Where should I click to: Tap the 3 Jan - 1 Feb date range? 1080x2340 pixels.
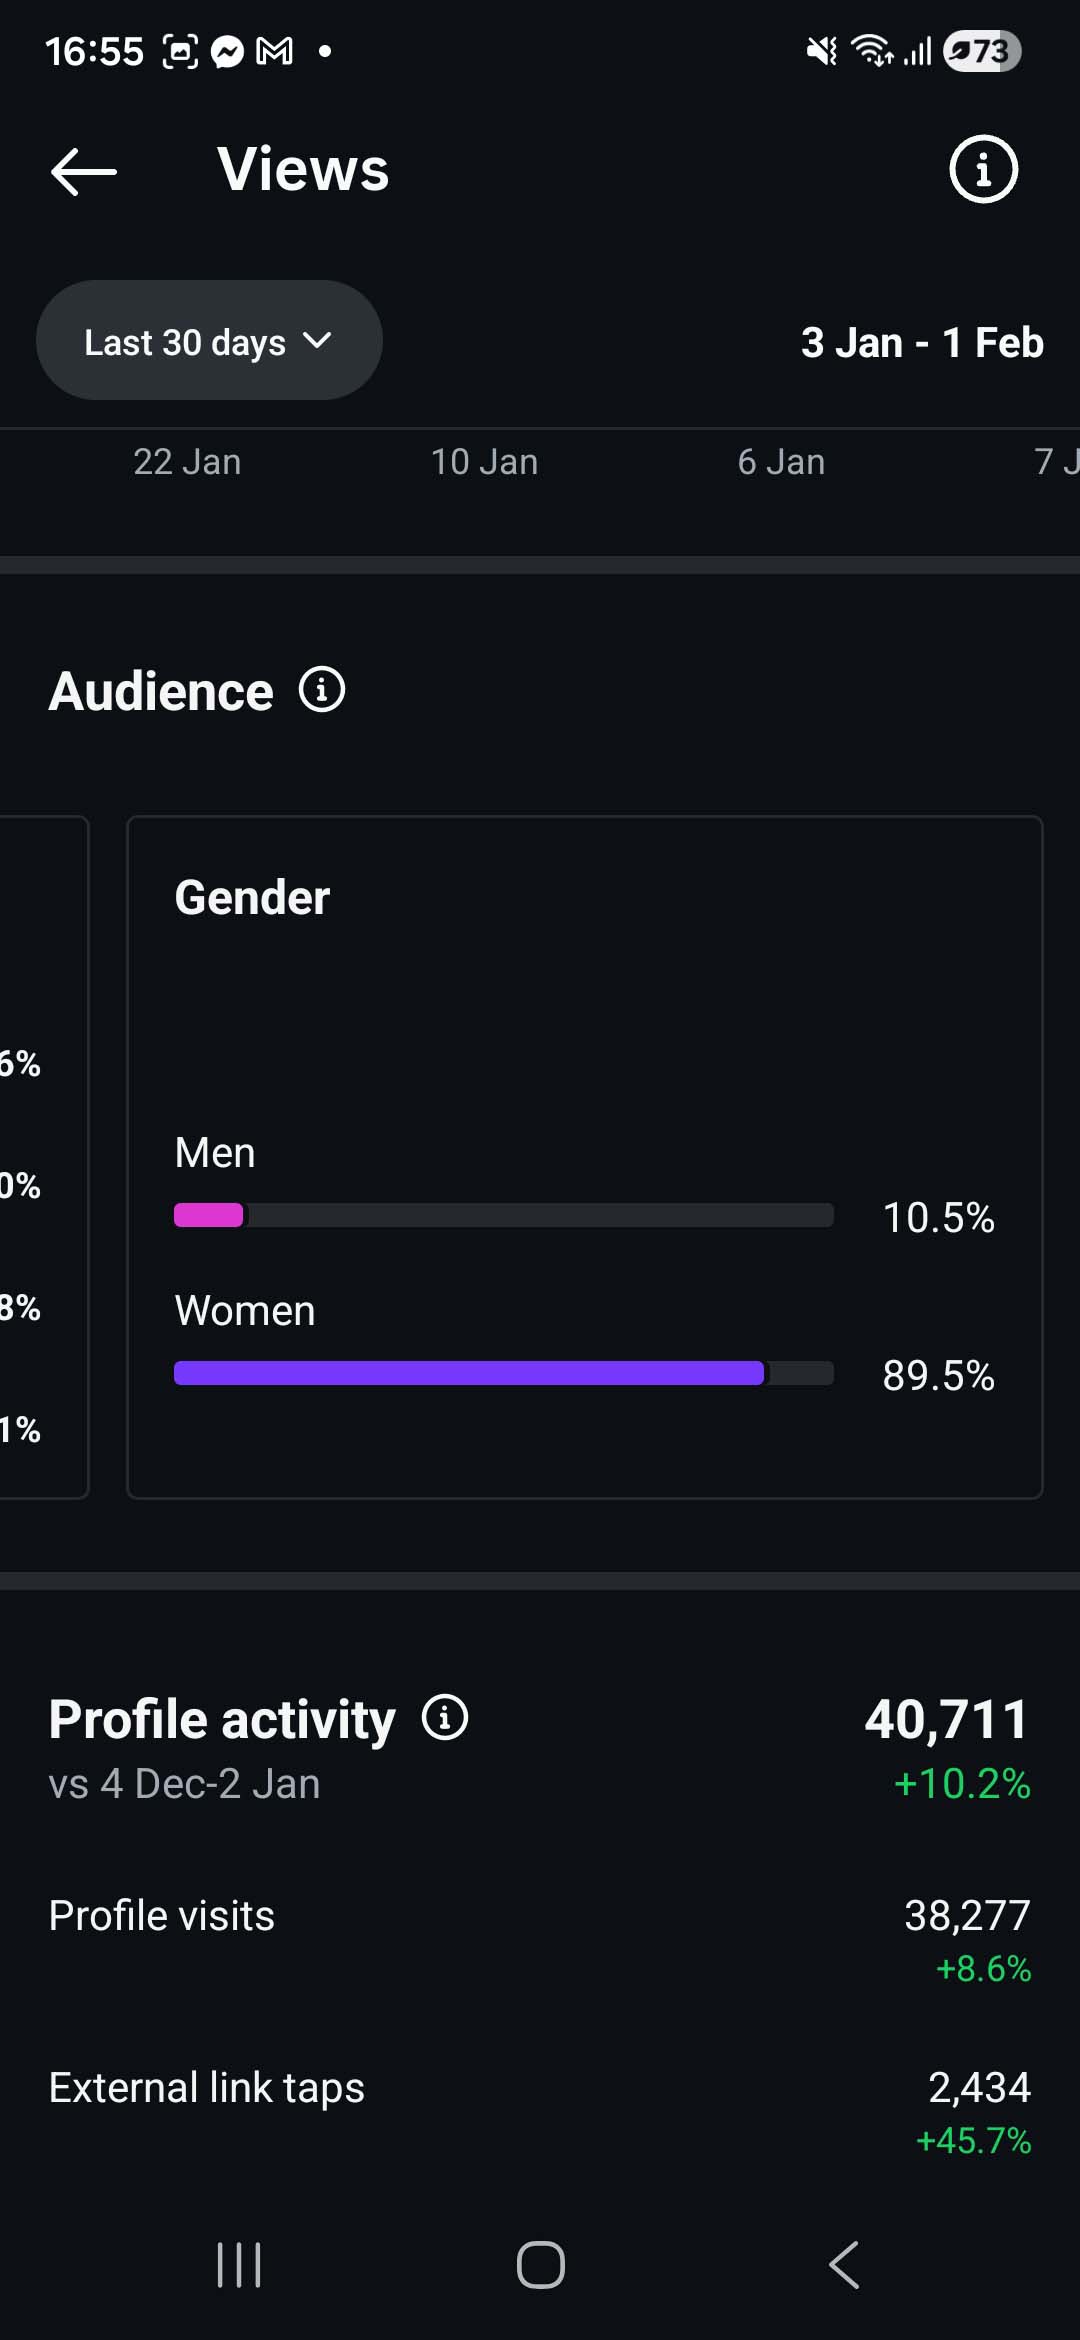coord(922,343)
